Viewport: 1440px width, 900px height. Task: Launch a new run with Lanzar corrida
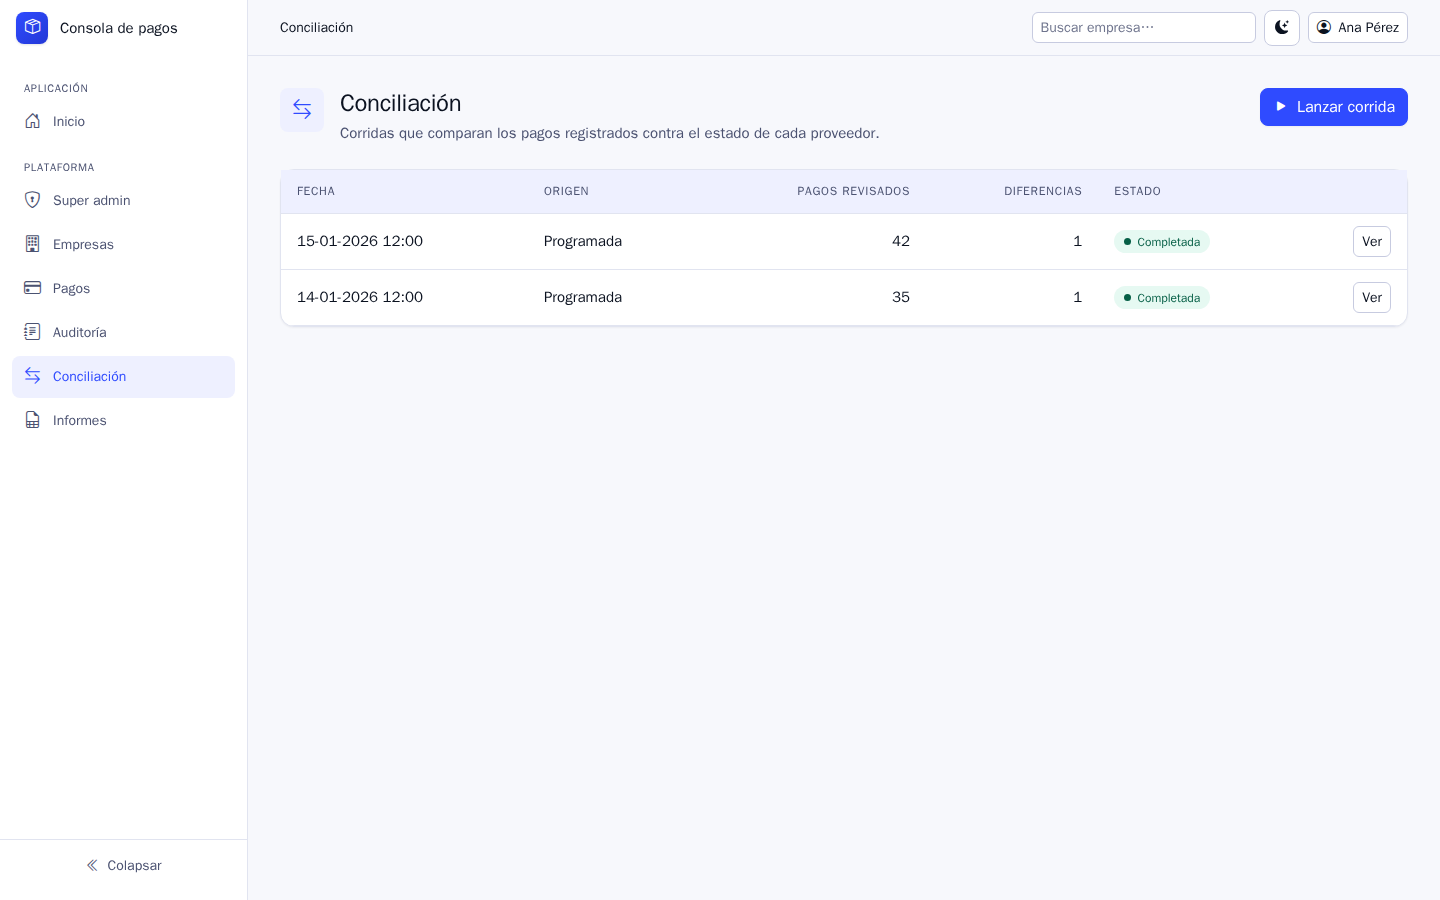pos(1334,107)
